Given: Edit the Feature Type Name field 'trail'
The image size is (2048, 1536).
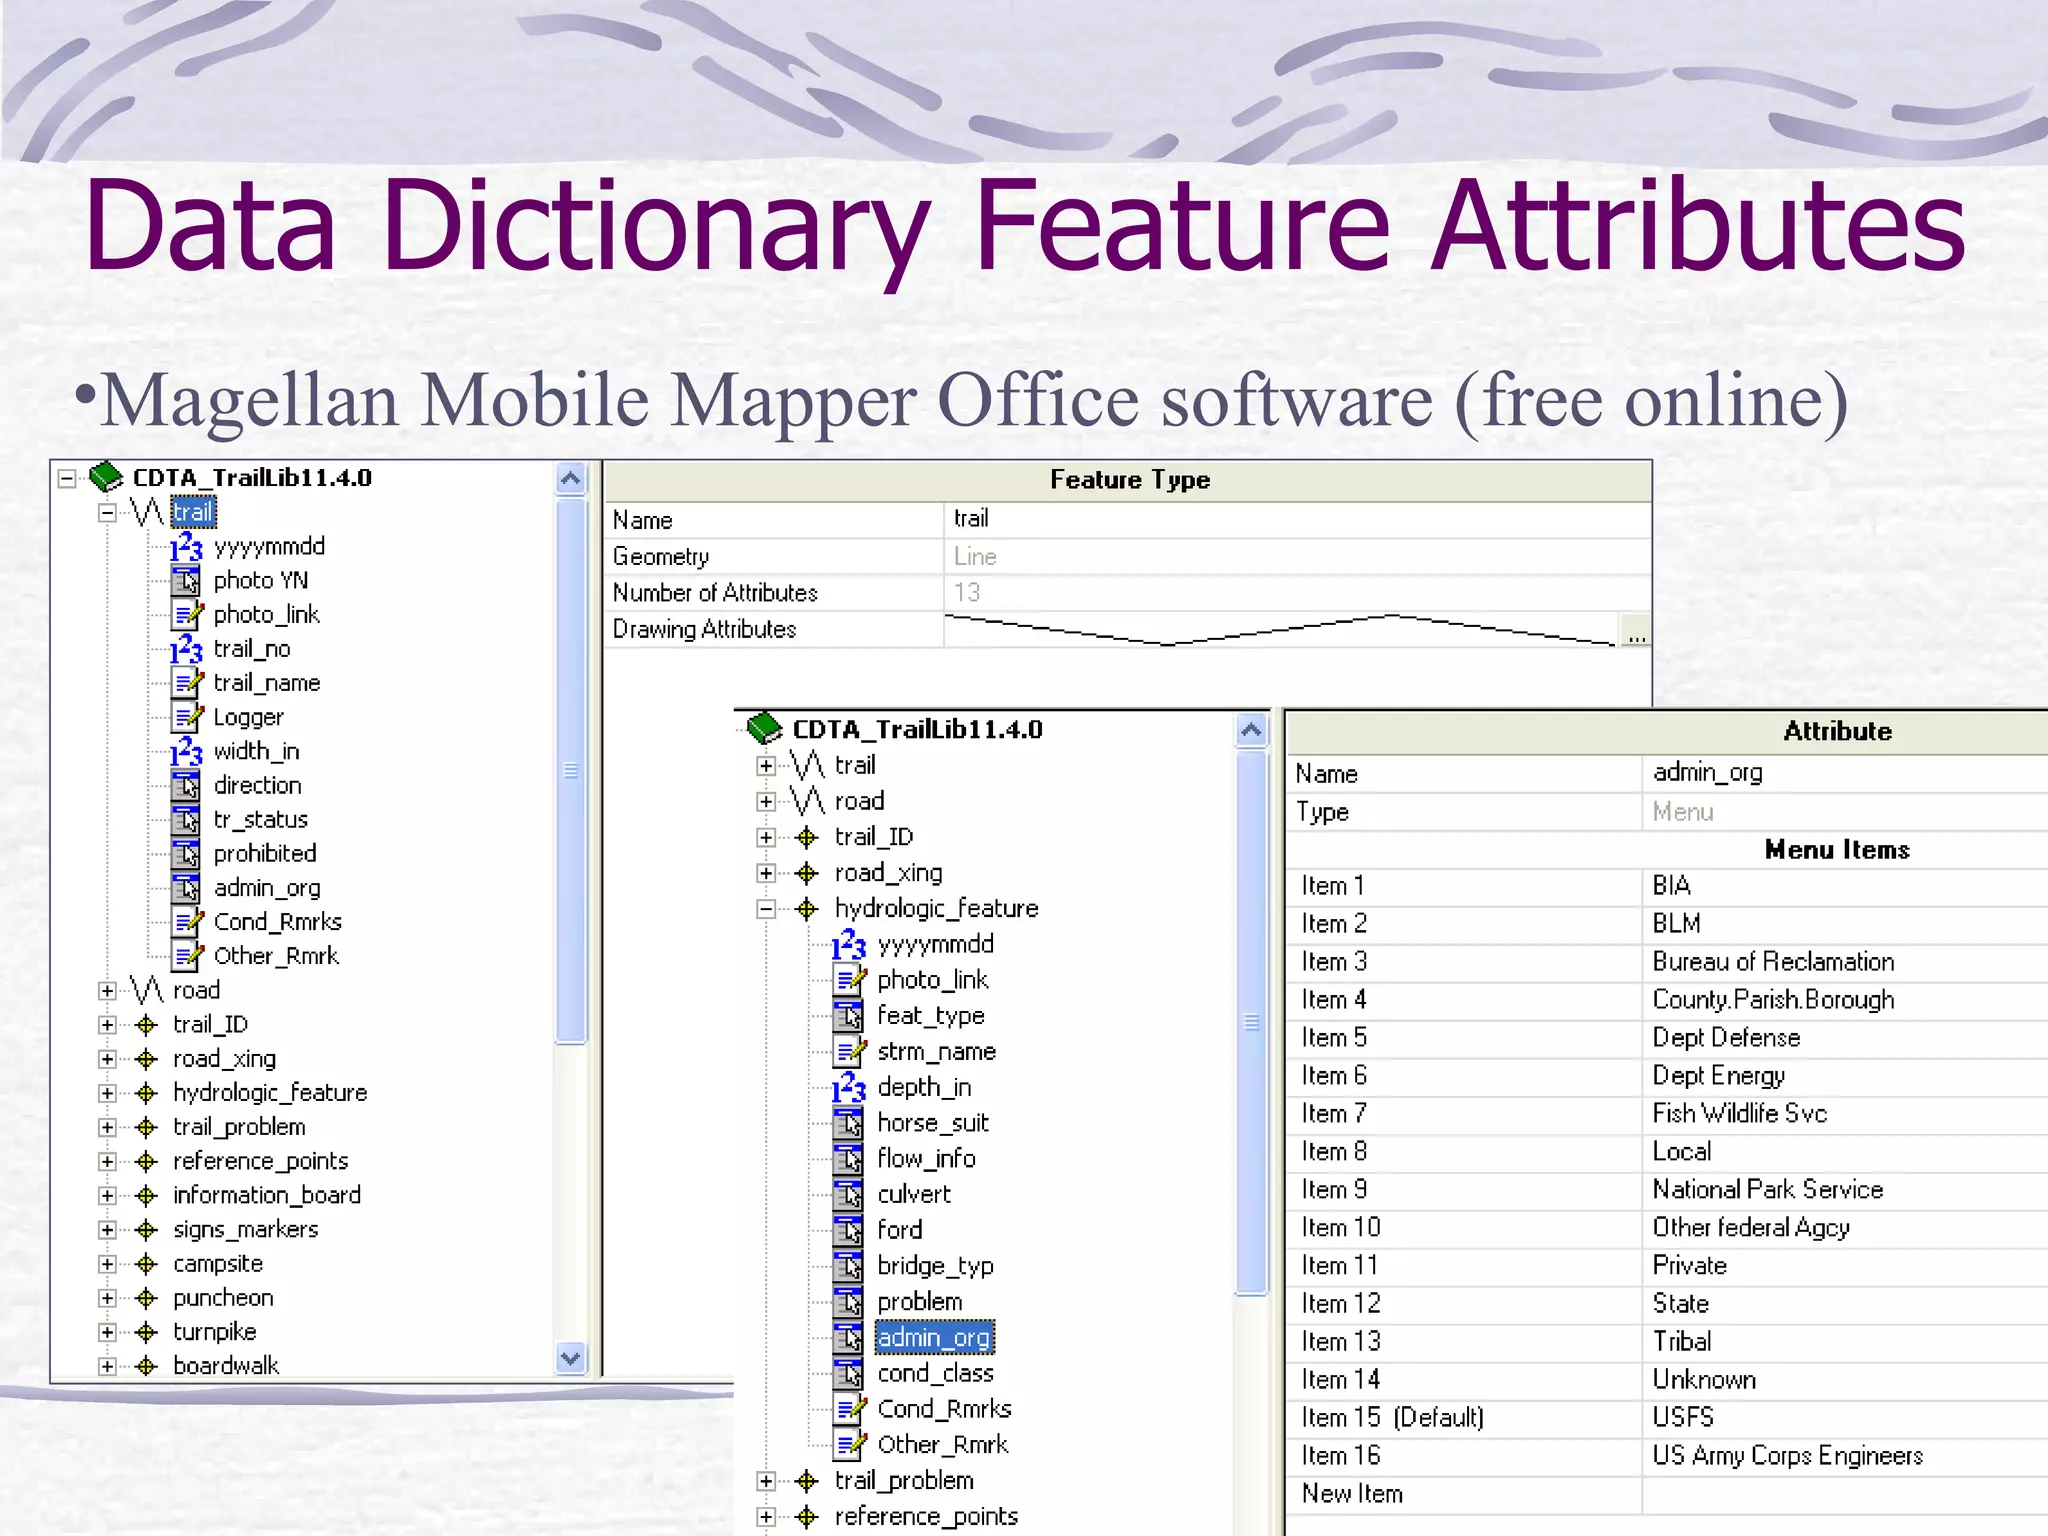Looking at the screenshot, I should click(x=1297, y=519).
